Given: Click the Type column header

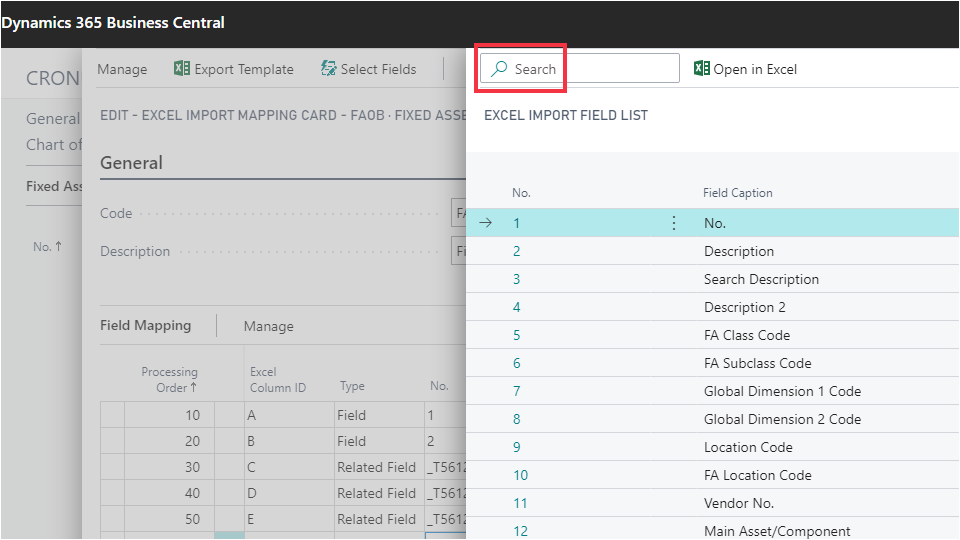Looking at the screenshot, I should pyautogui.click(x=352, y=386).
